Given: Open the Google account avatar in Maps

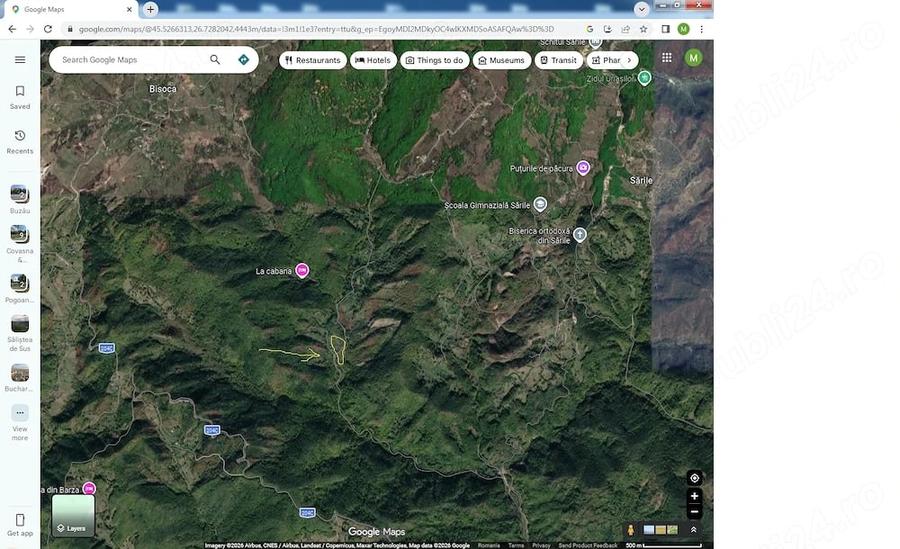Looking at the screenshot, I should [x=693, y=57].
